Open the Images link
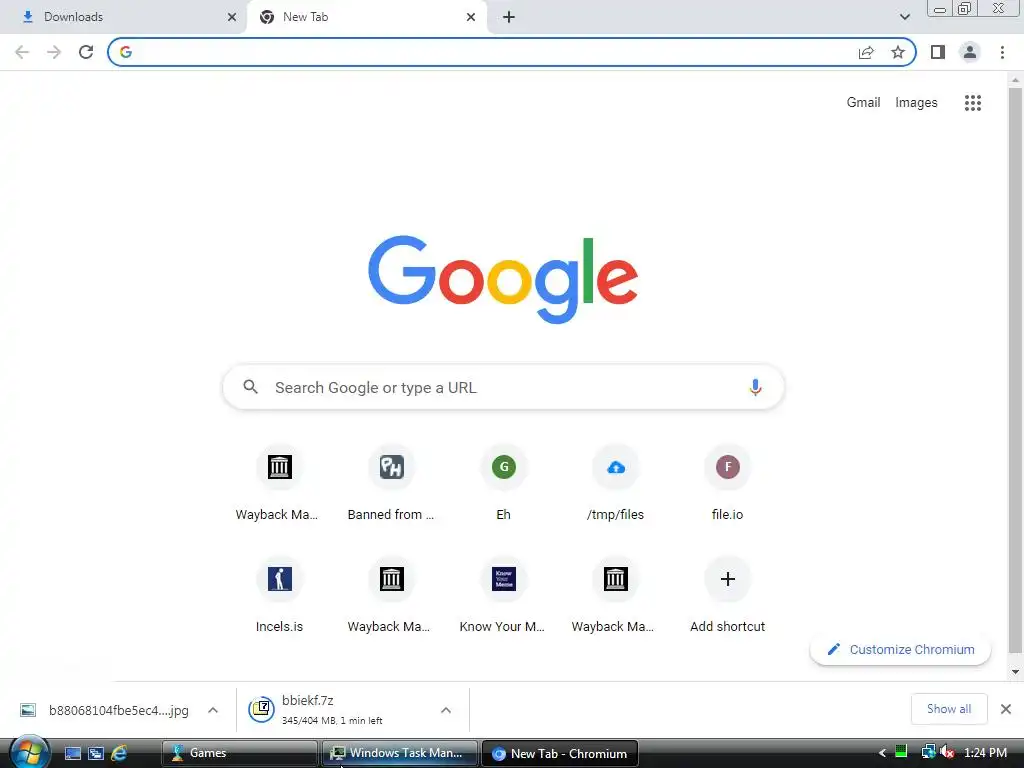 click(916, 103)
